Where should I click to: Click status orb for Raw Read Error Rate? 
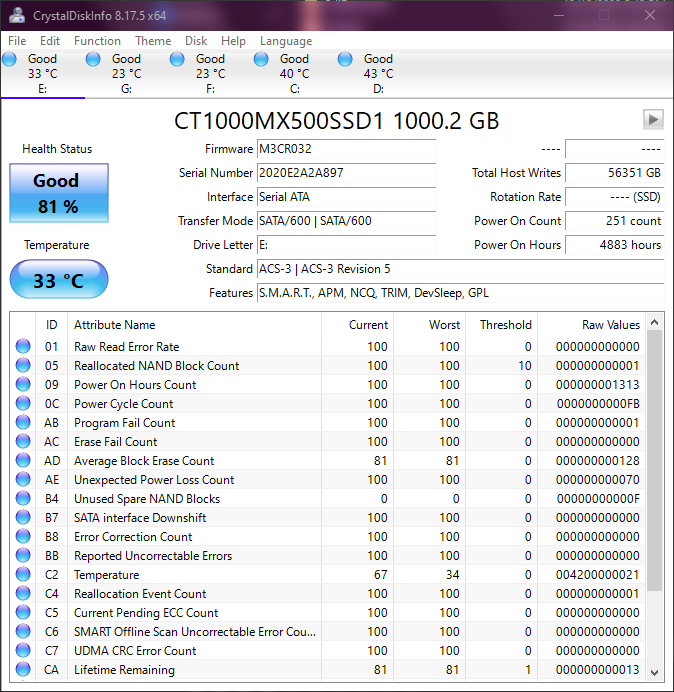tap(23, 346)
